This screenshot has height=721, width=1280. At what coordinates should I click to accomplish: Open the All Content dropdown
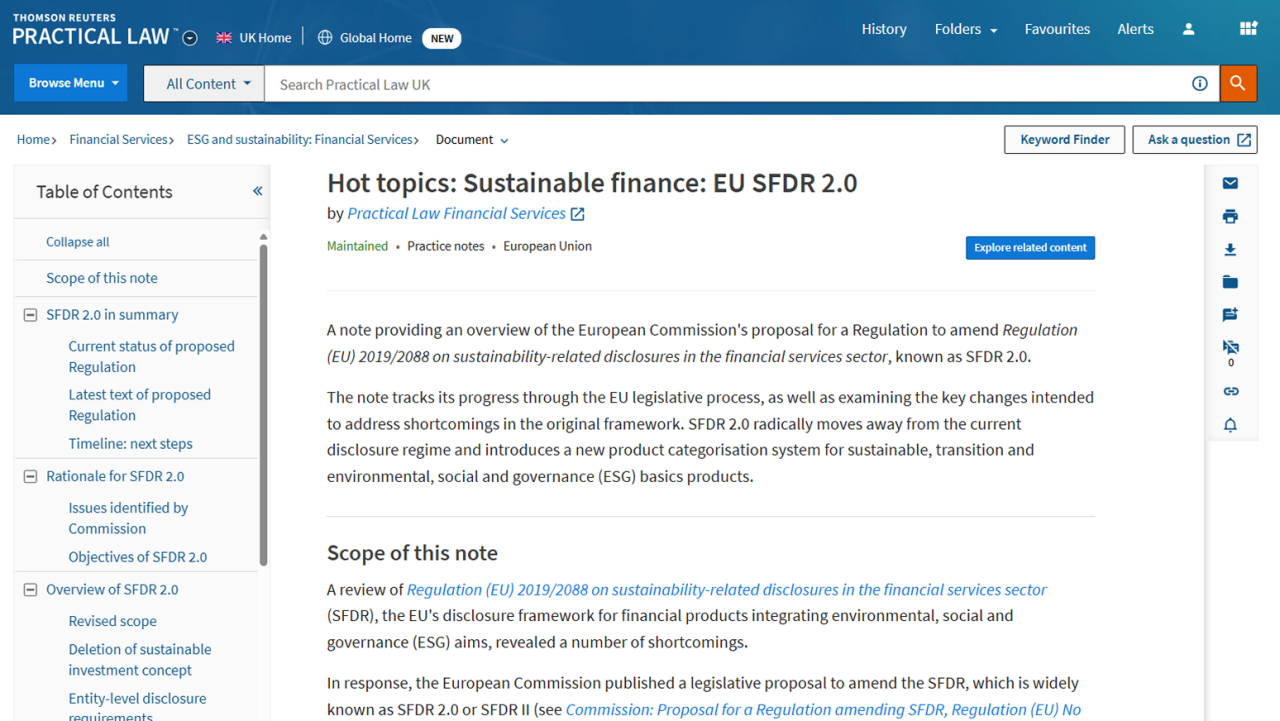tap(205, 84)
